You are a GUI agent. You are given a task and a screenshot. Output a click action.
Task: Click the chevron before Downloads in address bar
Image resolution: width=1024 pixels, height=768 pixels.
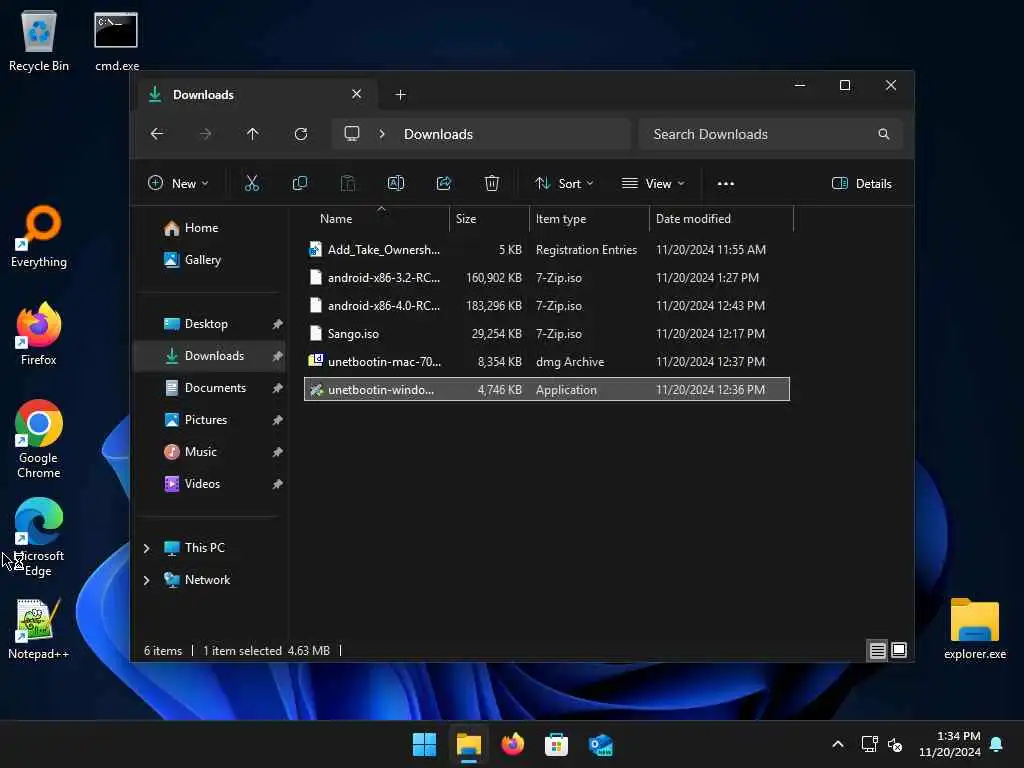(x=382, y=134)
